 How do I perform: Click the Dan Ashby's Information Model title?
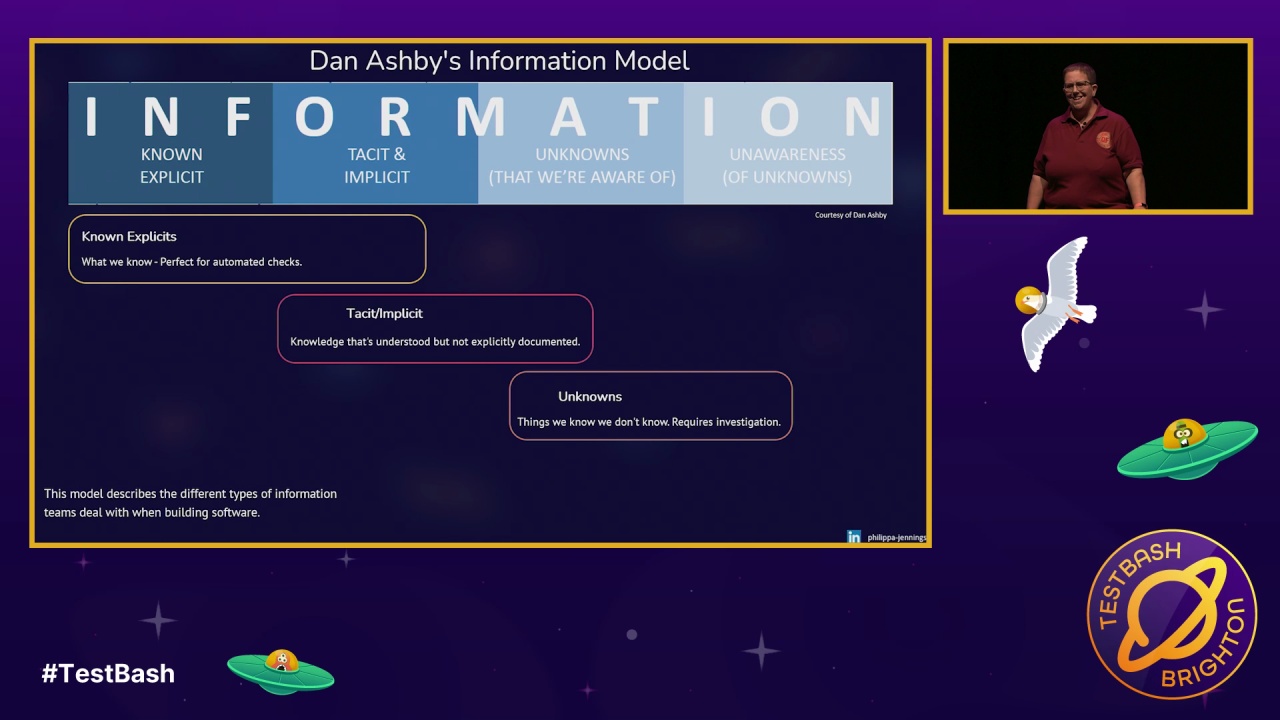[x=499, y=61]
